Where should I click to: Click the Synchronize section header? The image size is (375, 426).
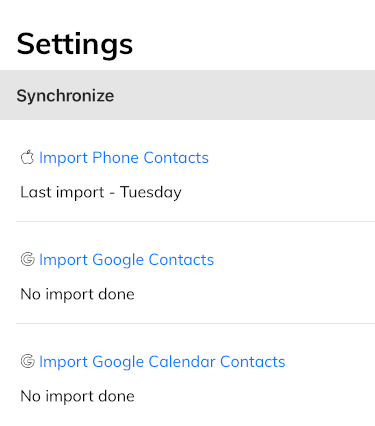(x=187, y=95)
